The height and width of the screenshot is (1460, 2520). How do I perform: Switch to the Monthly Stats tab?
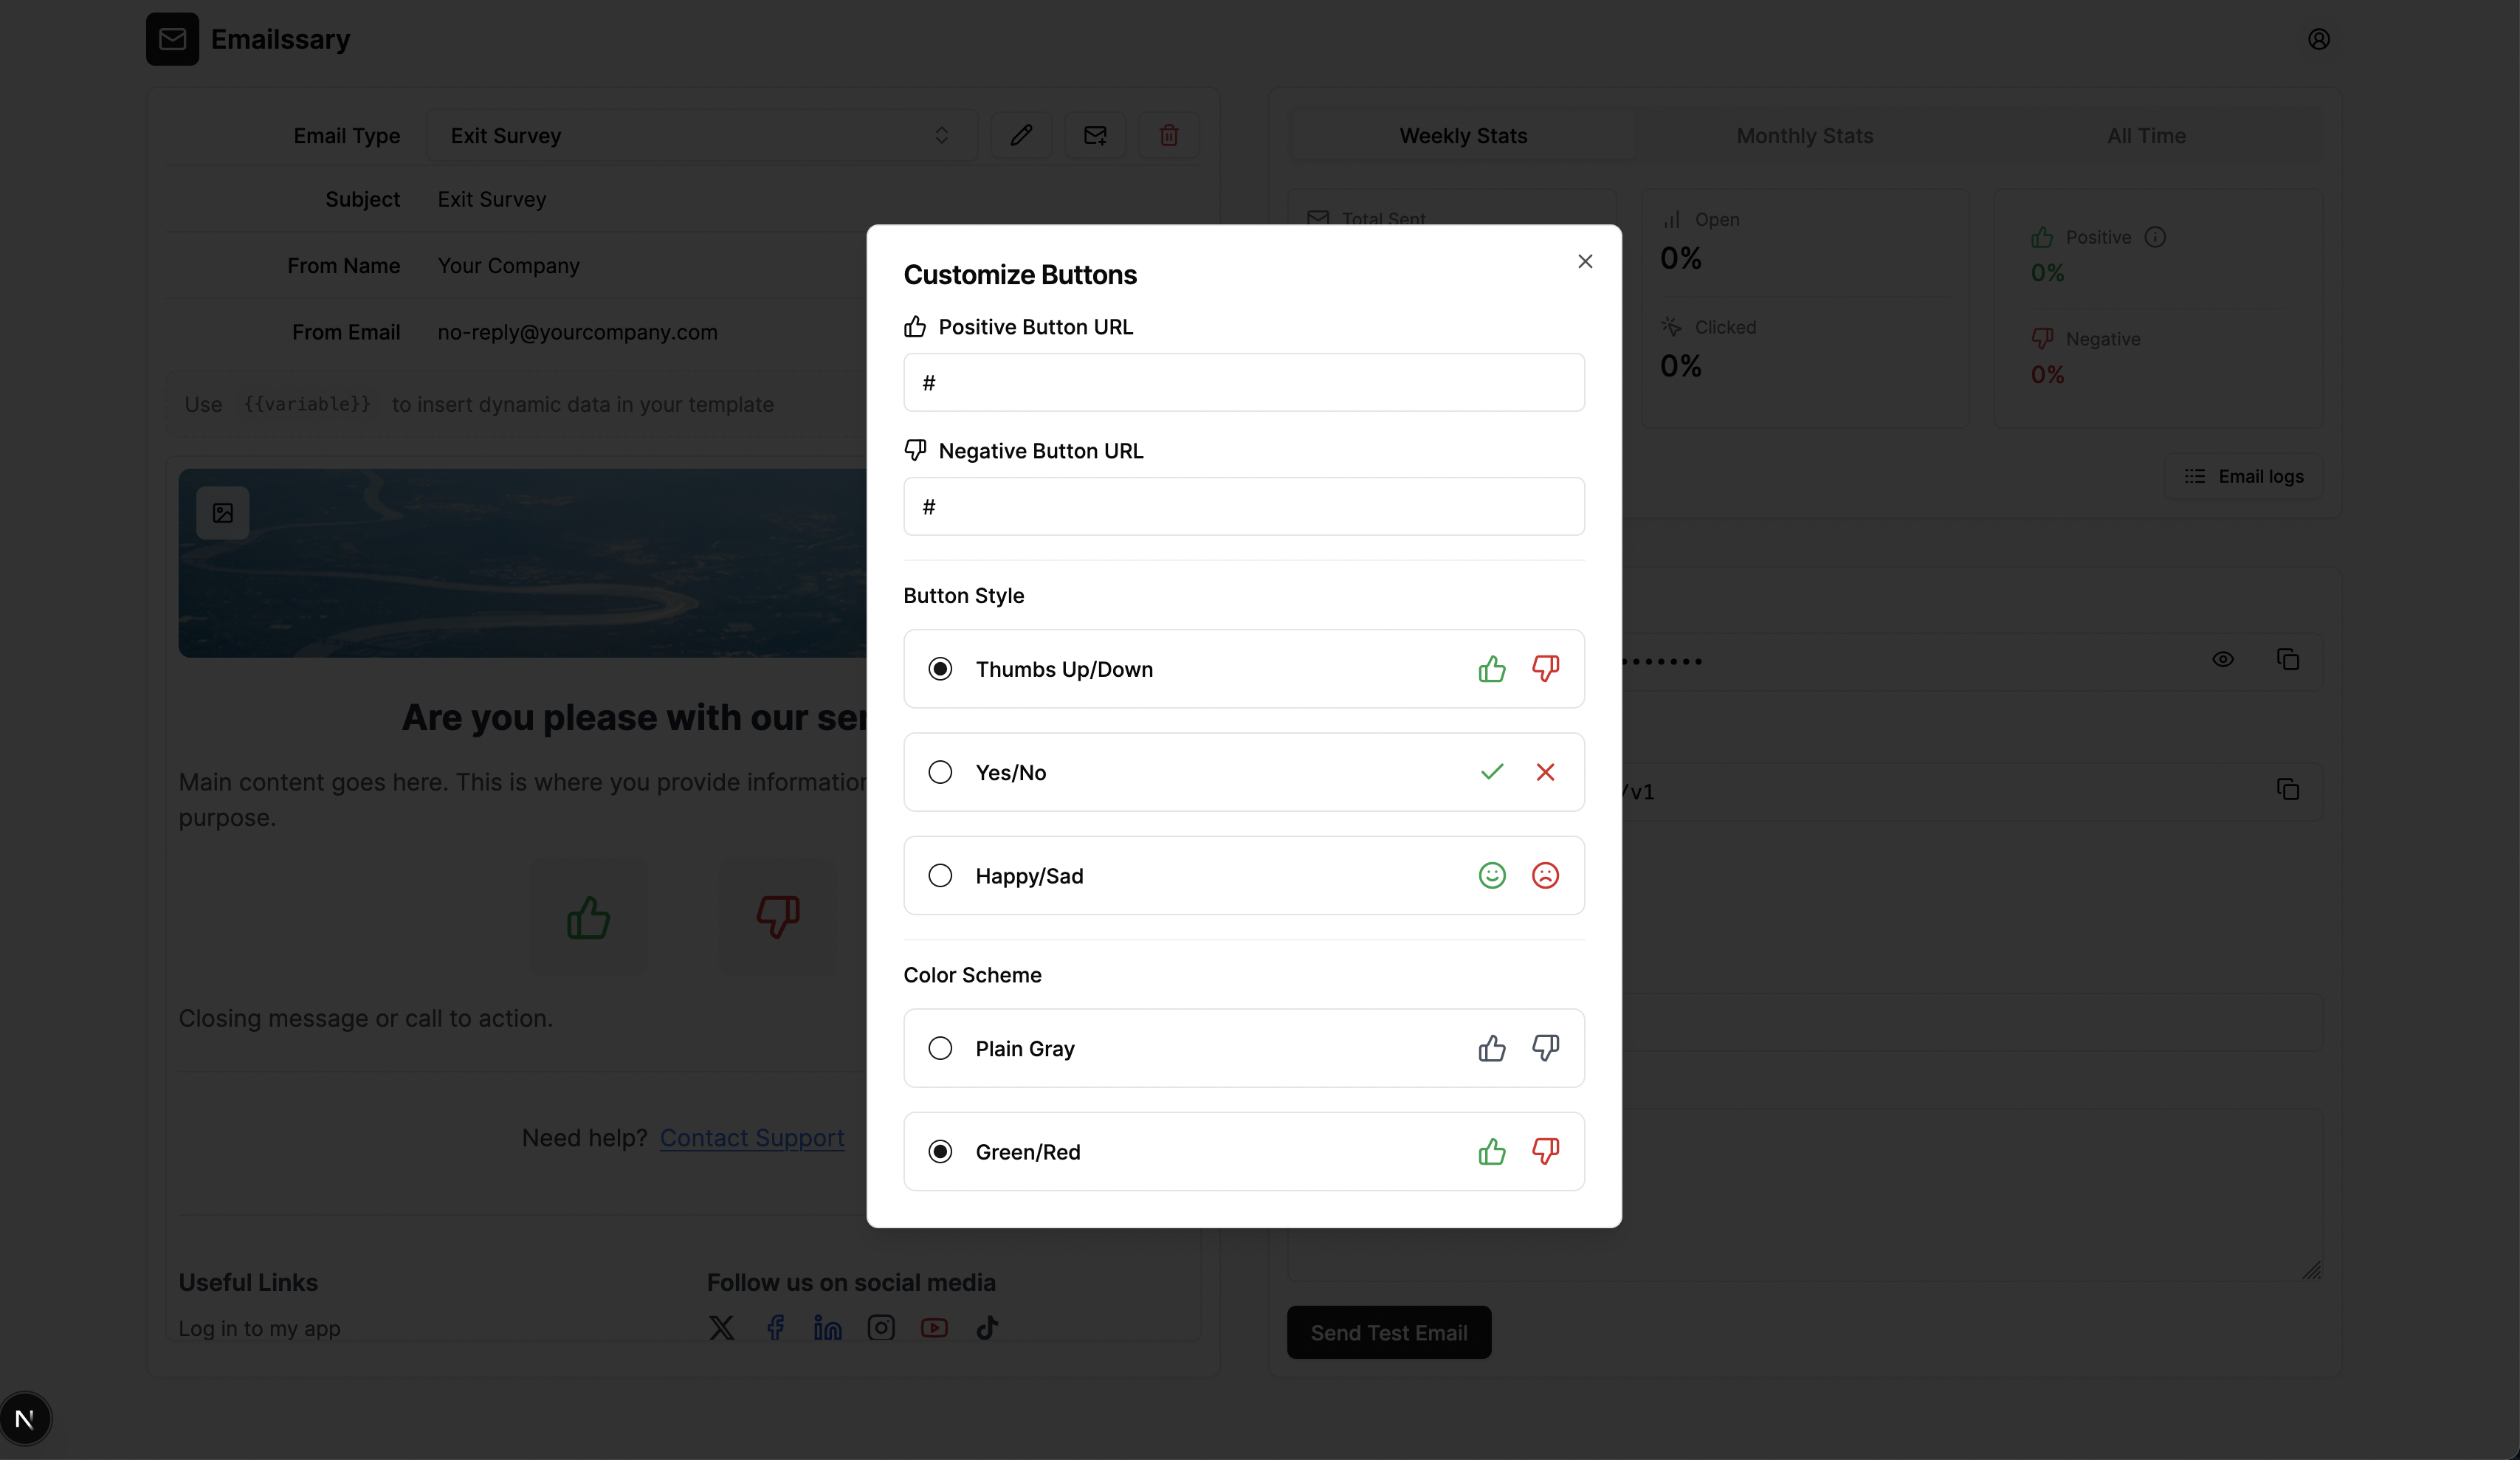coord(1804,135)
